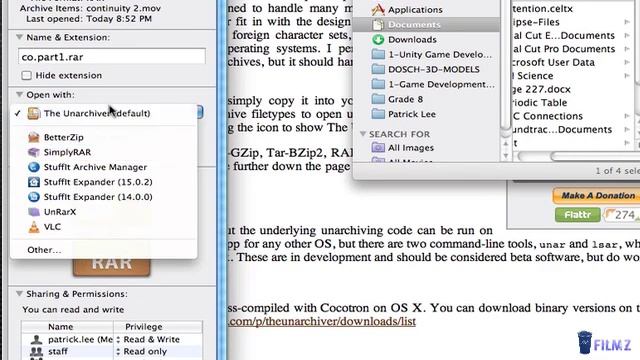Change patrick.lee privilege Read & Write
640x360 pixels.
click(x=148, y=339)
